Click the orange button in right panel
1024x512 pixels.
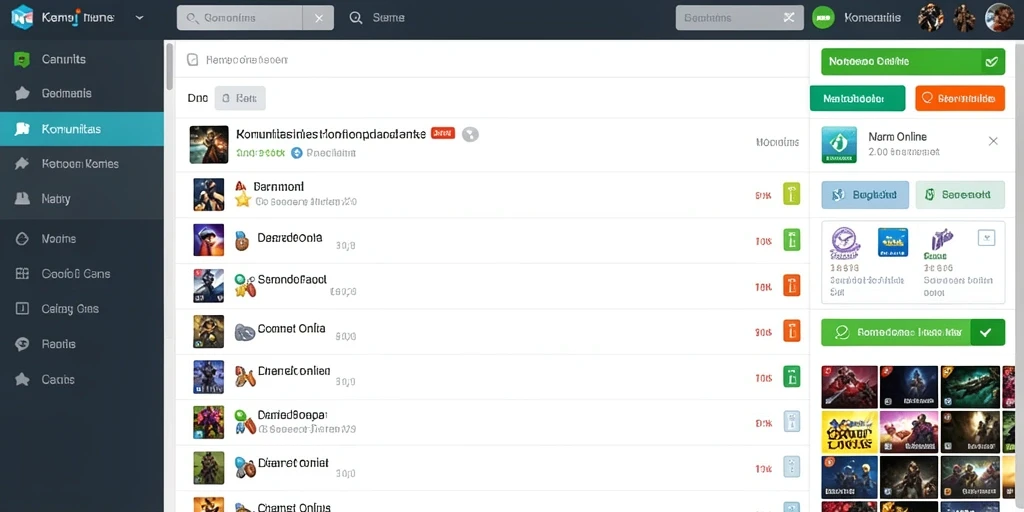tap(960, 99)
